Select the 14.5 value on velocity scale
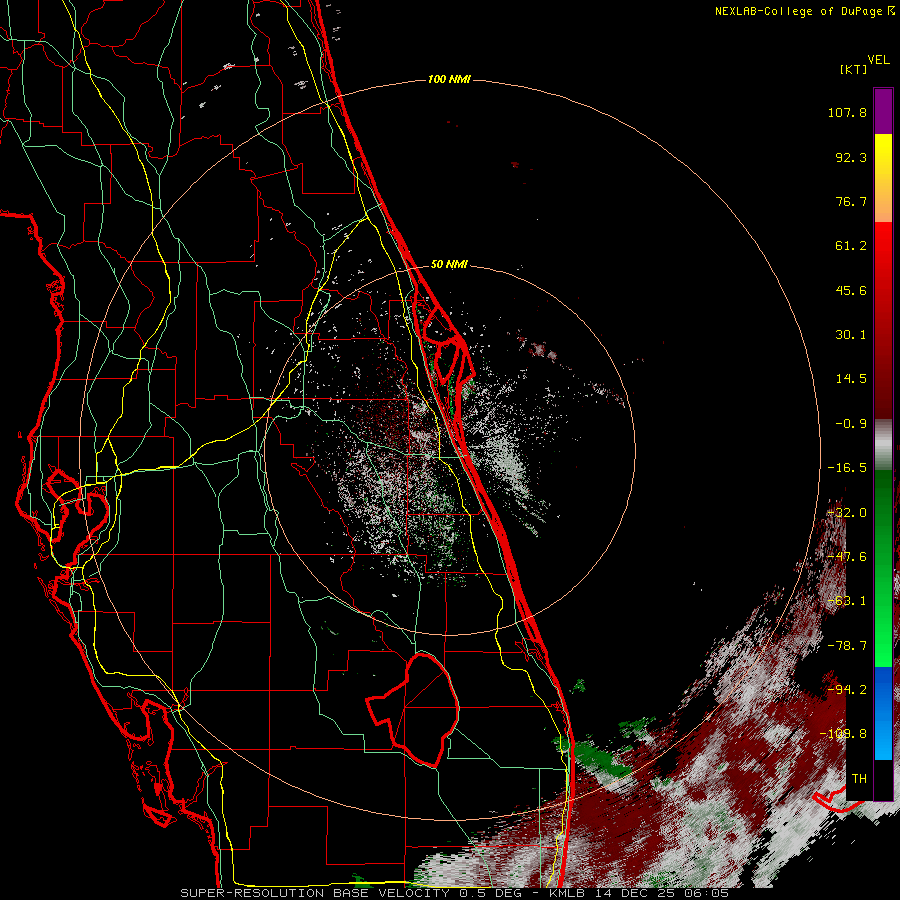This screenshot has width=900, height=900. click(851, 379)
